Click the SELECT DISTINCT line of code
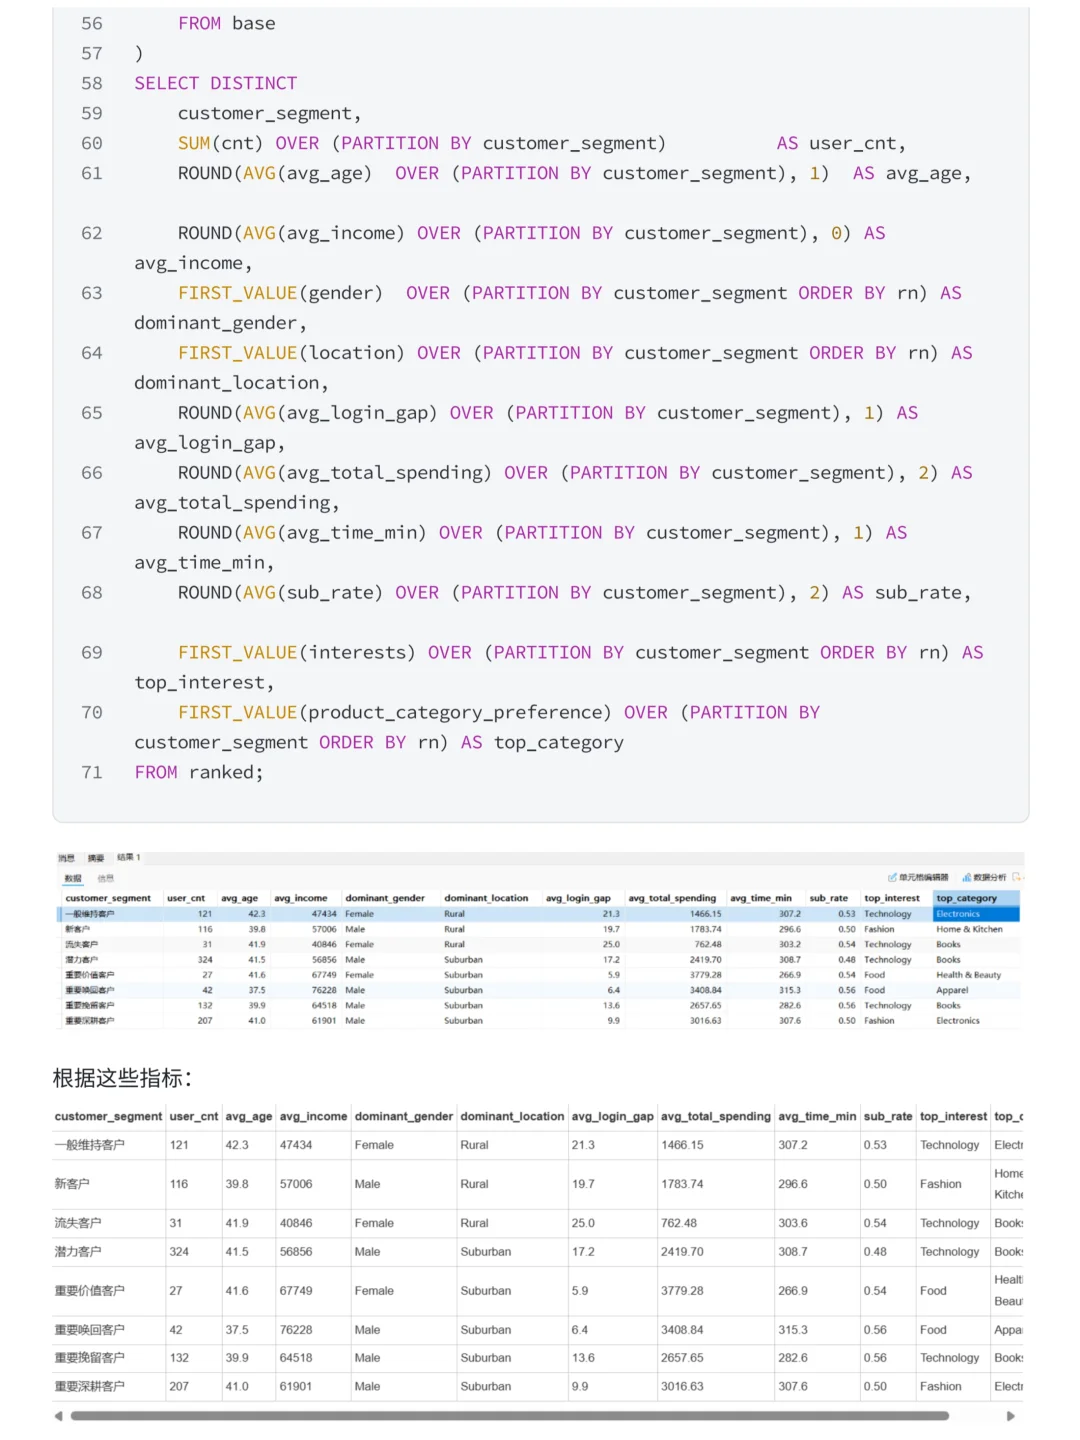Screen dimensions: 1080x1440 [x=216, y=83]
